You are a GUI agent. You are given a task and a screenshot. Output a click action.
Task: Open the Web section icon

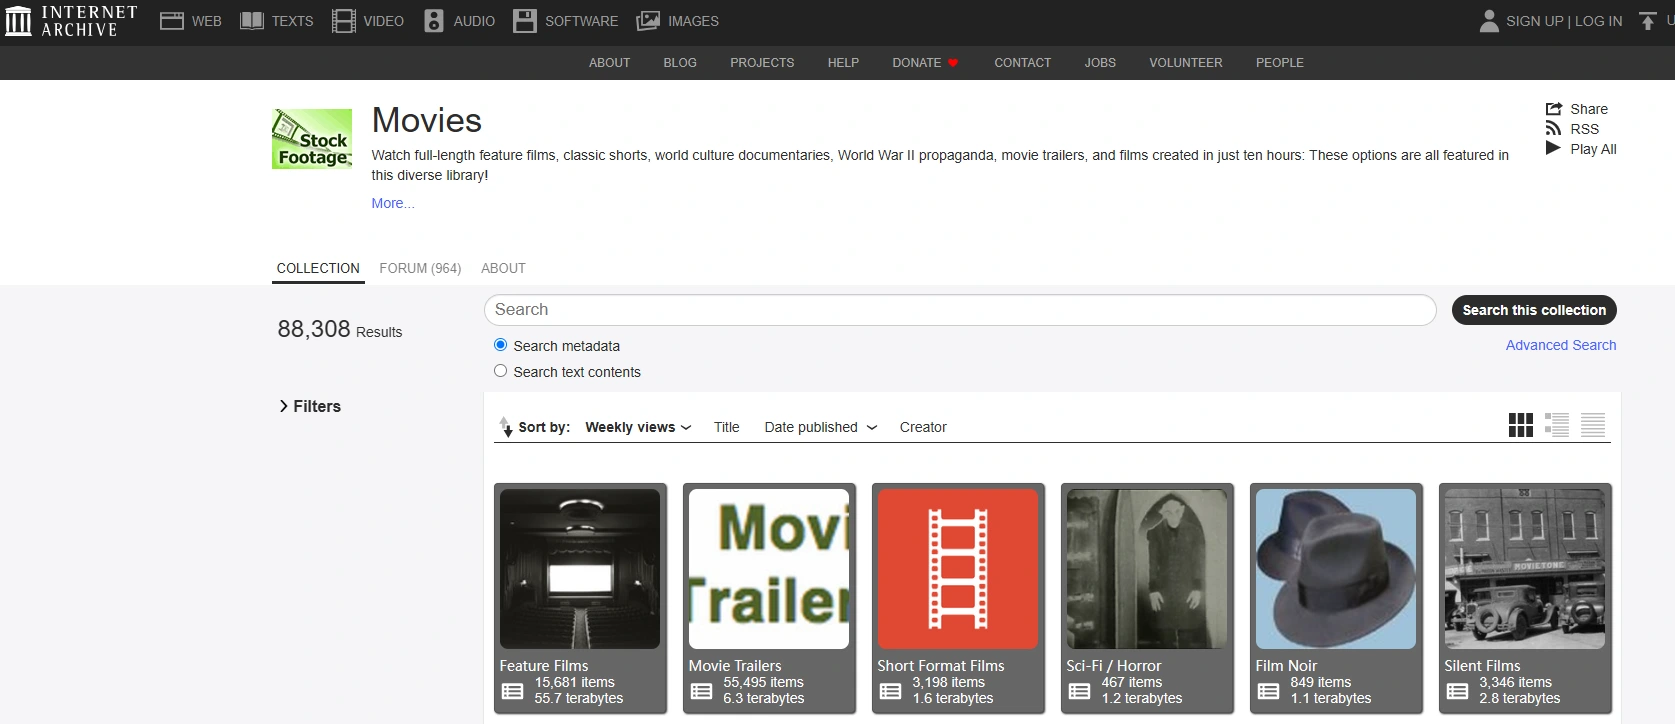click(172, 21)
